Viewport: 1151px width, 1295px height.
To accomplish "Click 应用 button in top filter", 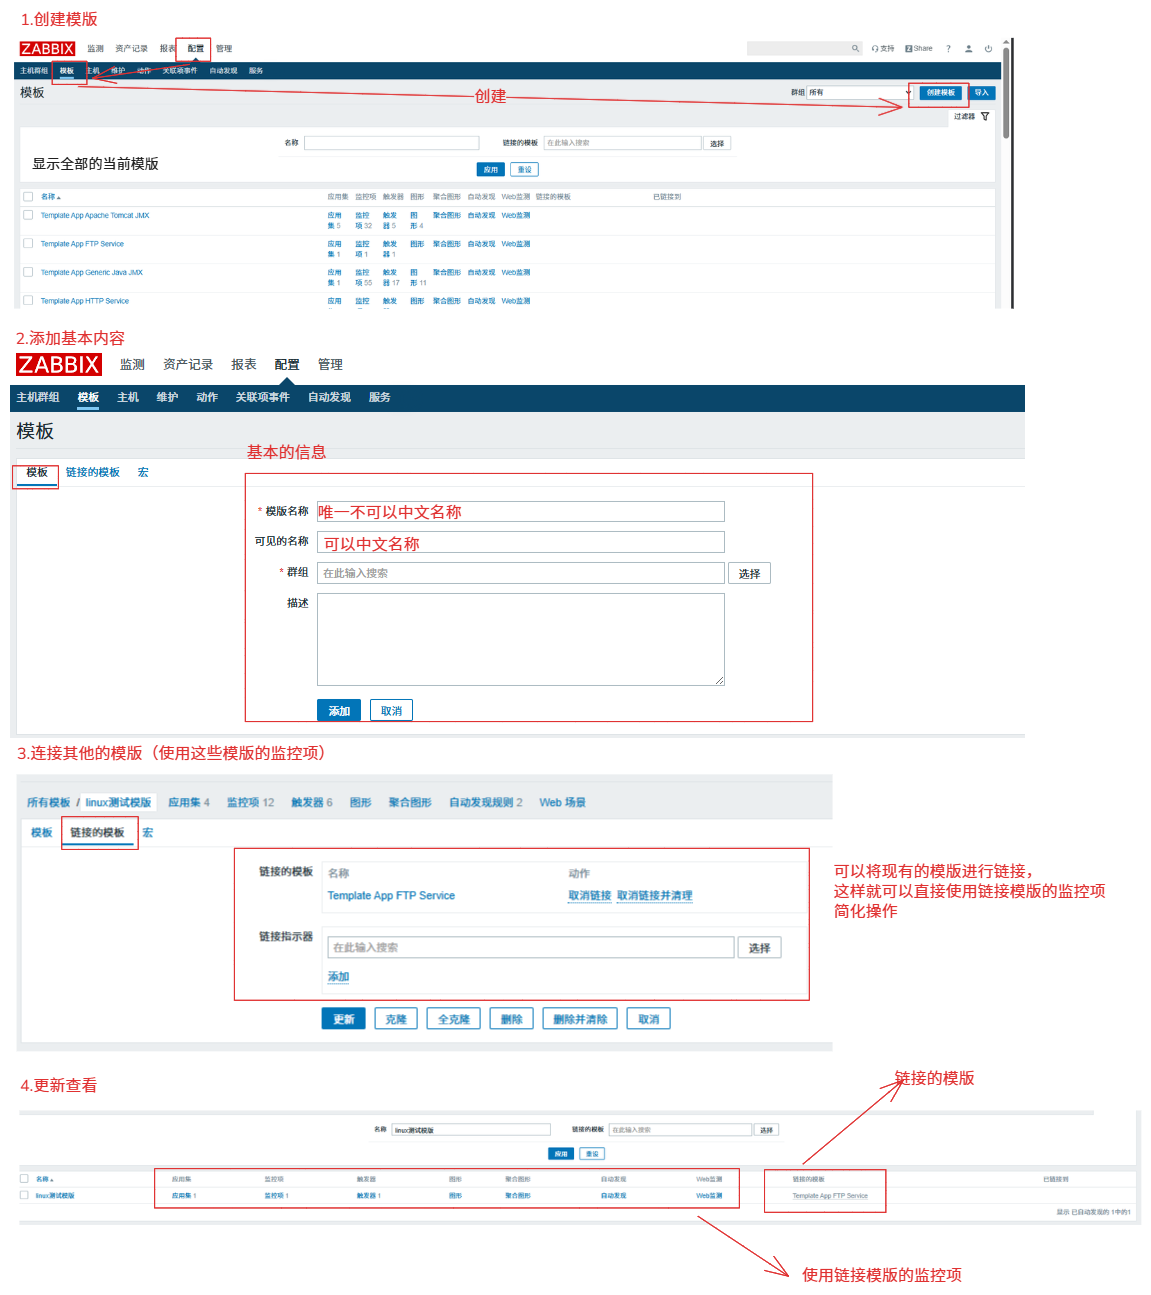I will pos(490,169).
